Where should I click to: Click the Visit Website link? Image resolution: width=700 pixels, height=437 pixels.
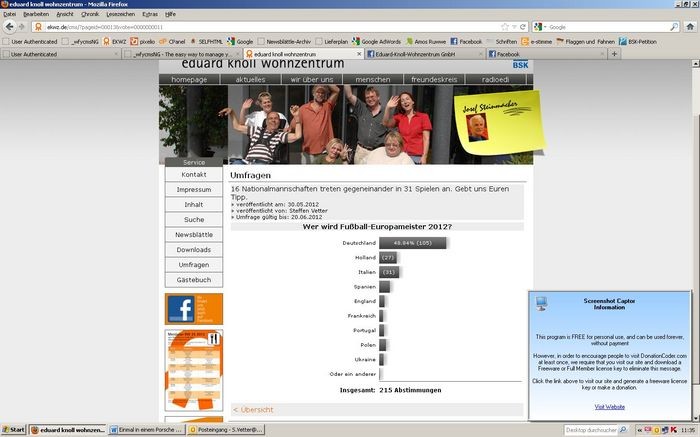coord(609,407)
